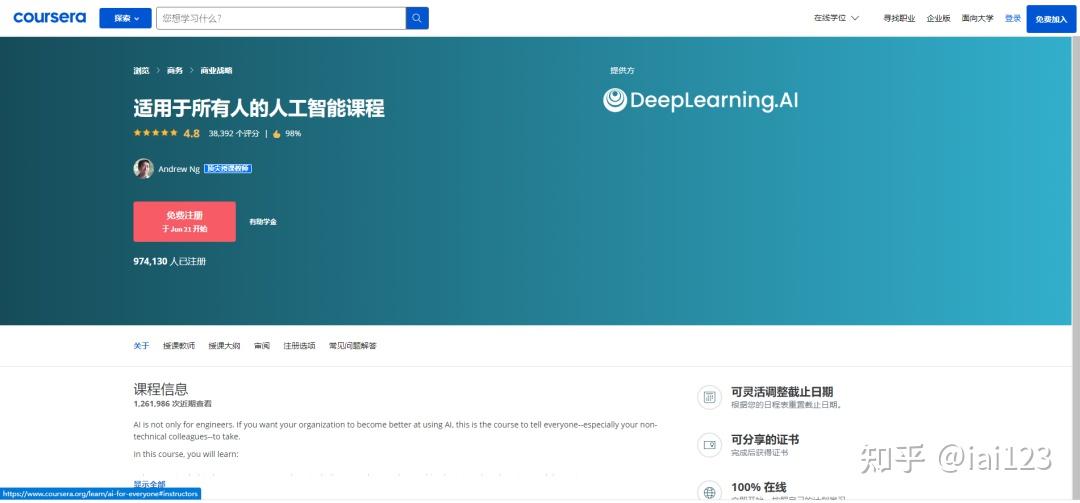Open the 企业版 link

[x=938, y=19]
